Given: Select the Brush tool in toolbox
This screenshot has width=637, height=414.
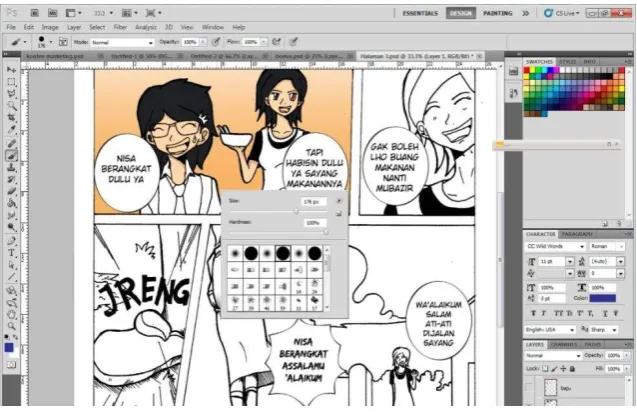Looking at the screenshot, I should pos(11,155).
